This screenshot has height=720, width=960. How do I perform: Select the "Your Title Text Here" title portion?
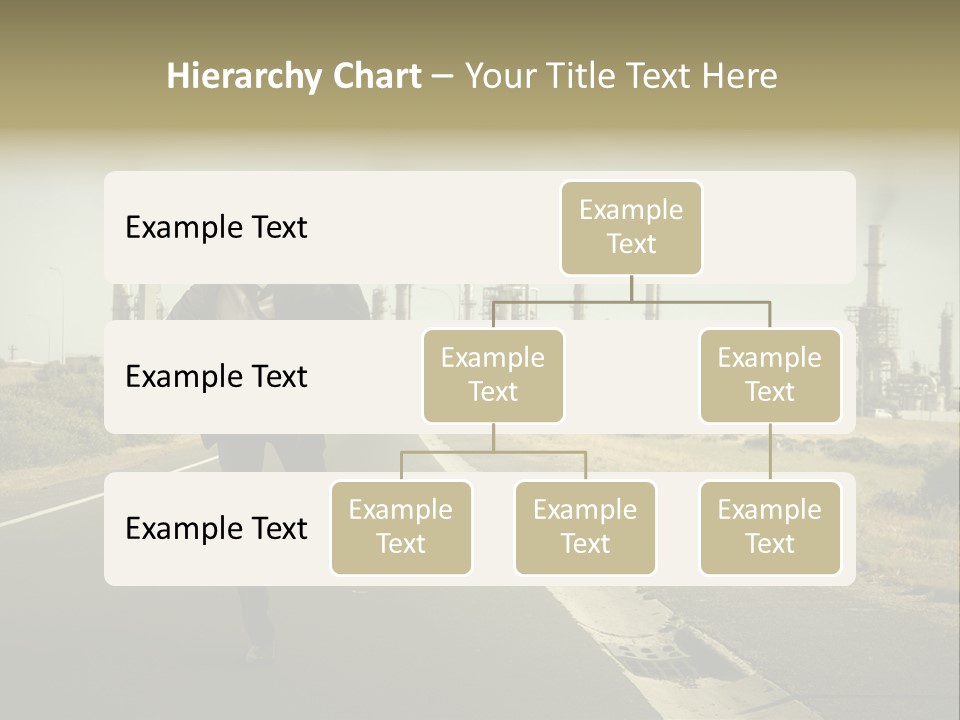pyautogui.click(x=621, y=76)
